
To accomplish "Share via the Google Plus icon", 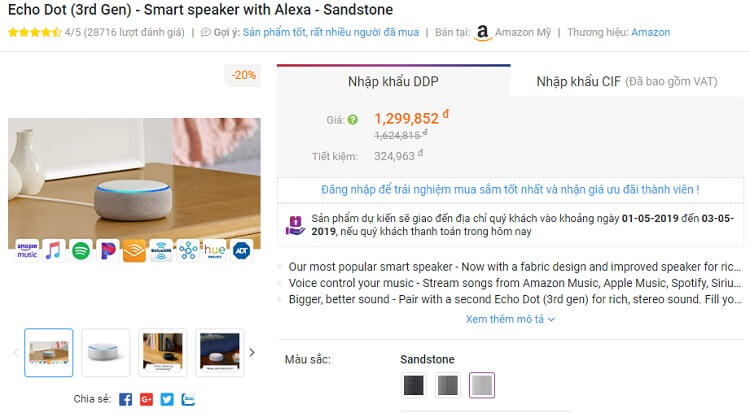I will 146,399.
